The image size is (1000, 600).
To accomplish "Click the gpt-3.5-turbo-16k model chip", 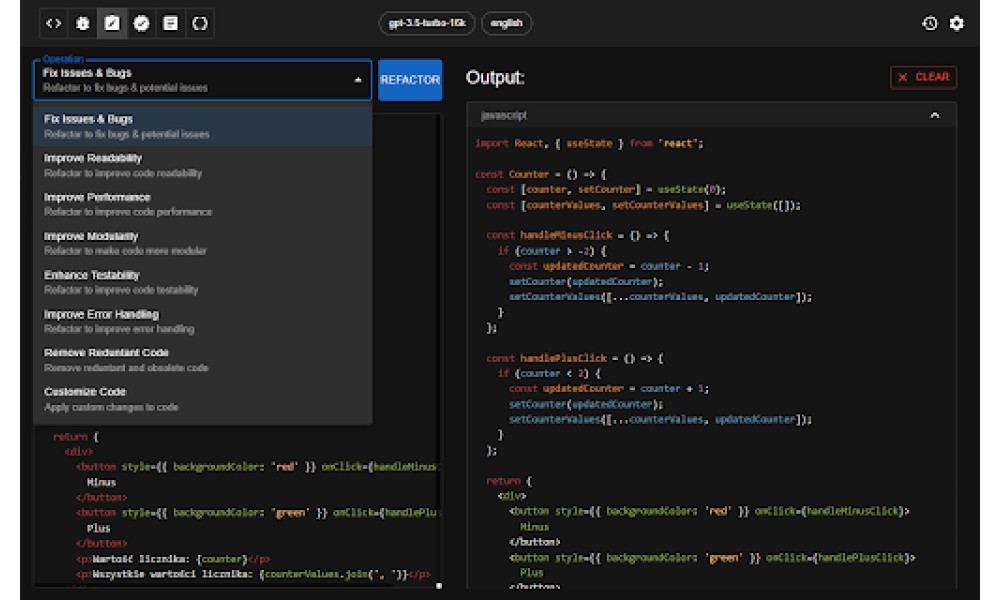I will [427, 24].
